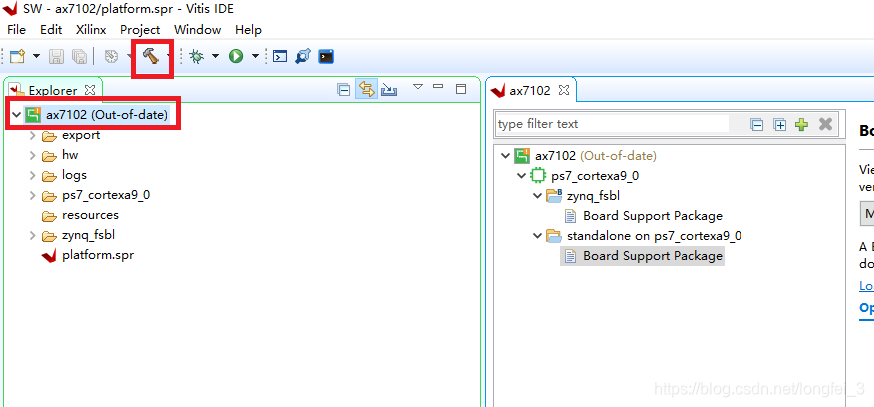This screenshot has height=407, width=874.
Task: Select zynq_fsbl folder in Explorer
Action: pyautogui.click(x=89, y=235)
